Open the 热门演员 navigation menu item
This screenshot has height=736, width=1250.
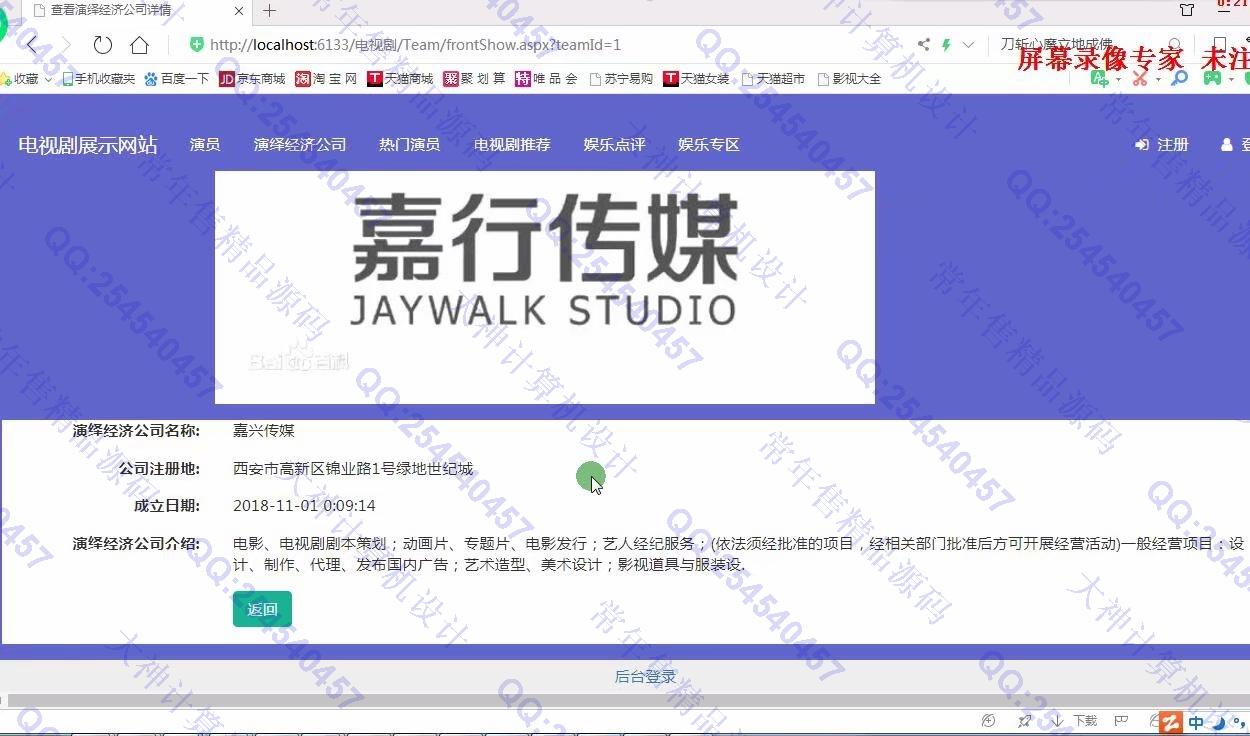point(409,145)
